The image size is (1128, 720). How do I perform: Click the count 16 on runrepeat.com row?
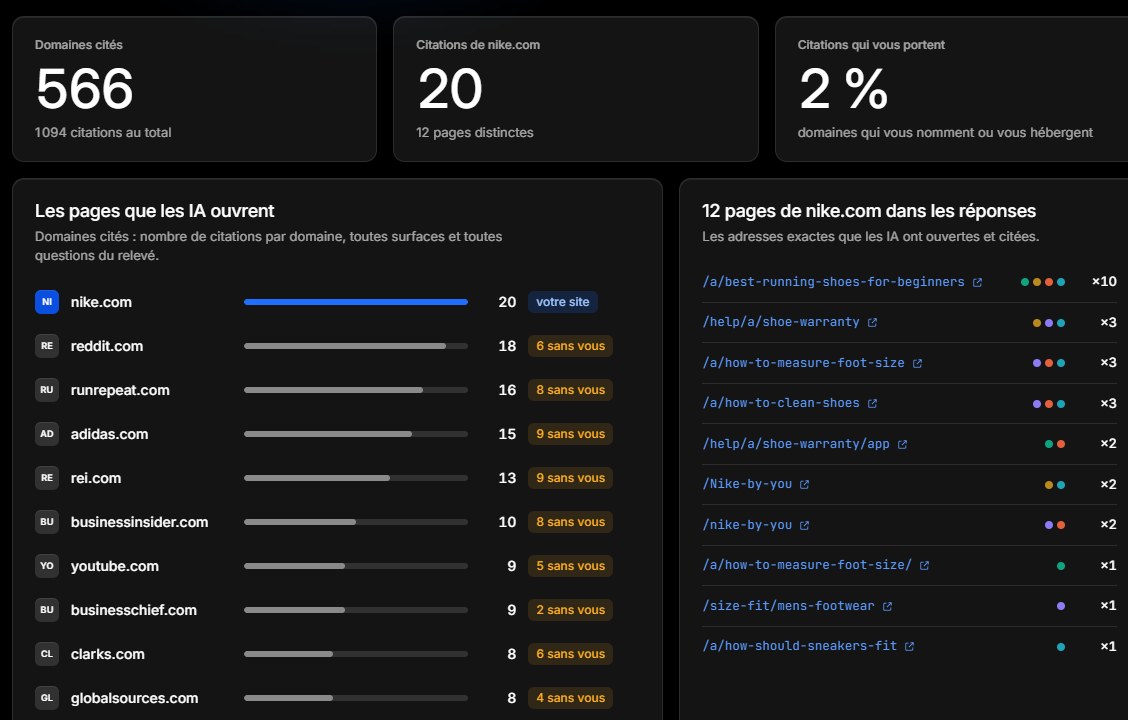[x=507, y=390]
